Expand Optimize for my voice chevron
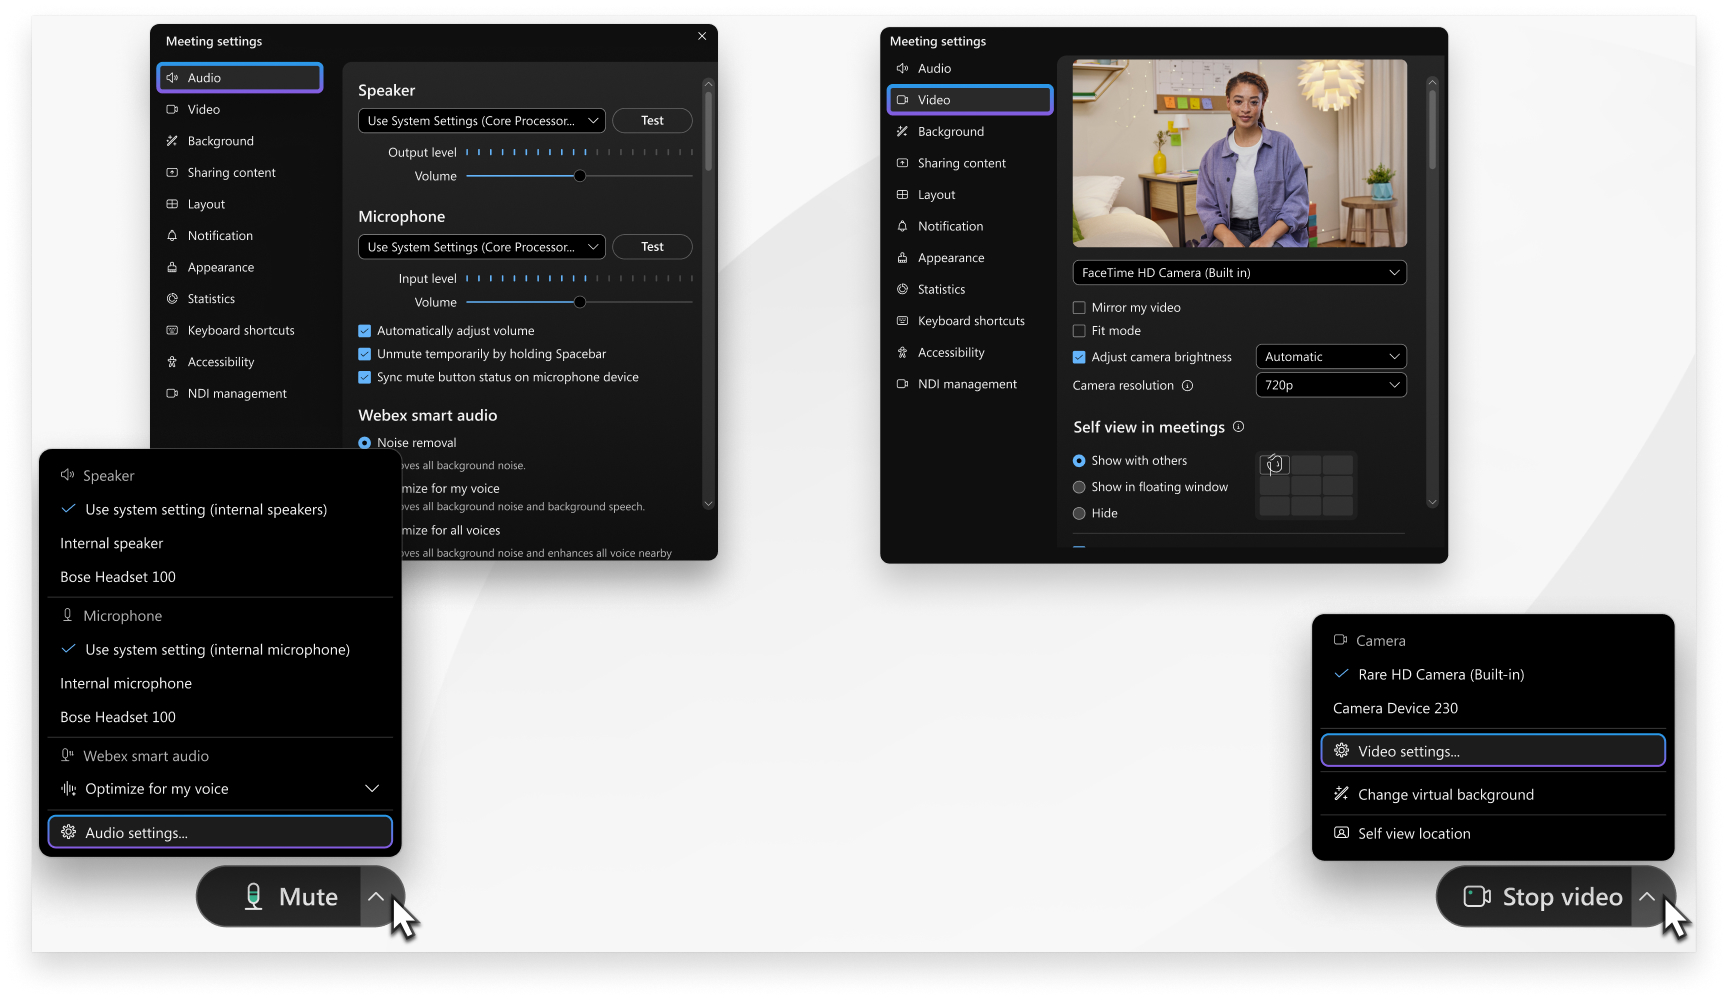 click(372, 789)
